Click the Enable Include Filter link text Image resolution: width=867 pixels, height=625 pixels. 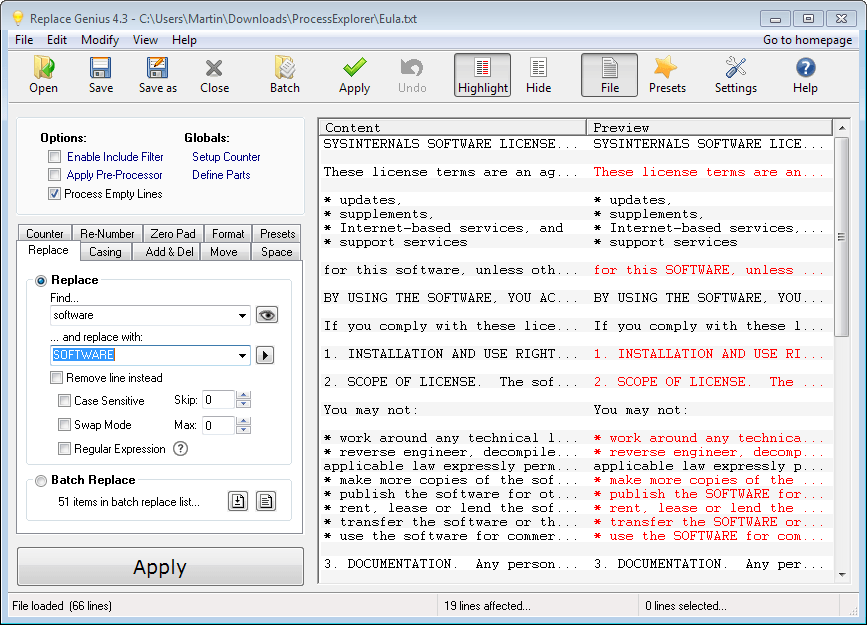(115, 157)
